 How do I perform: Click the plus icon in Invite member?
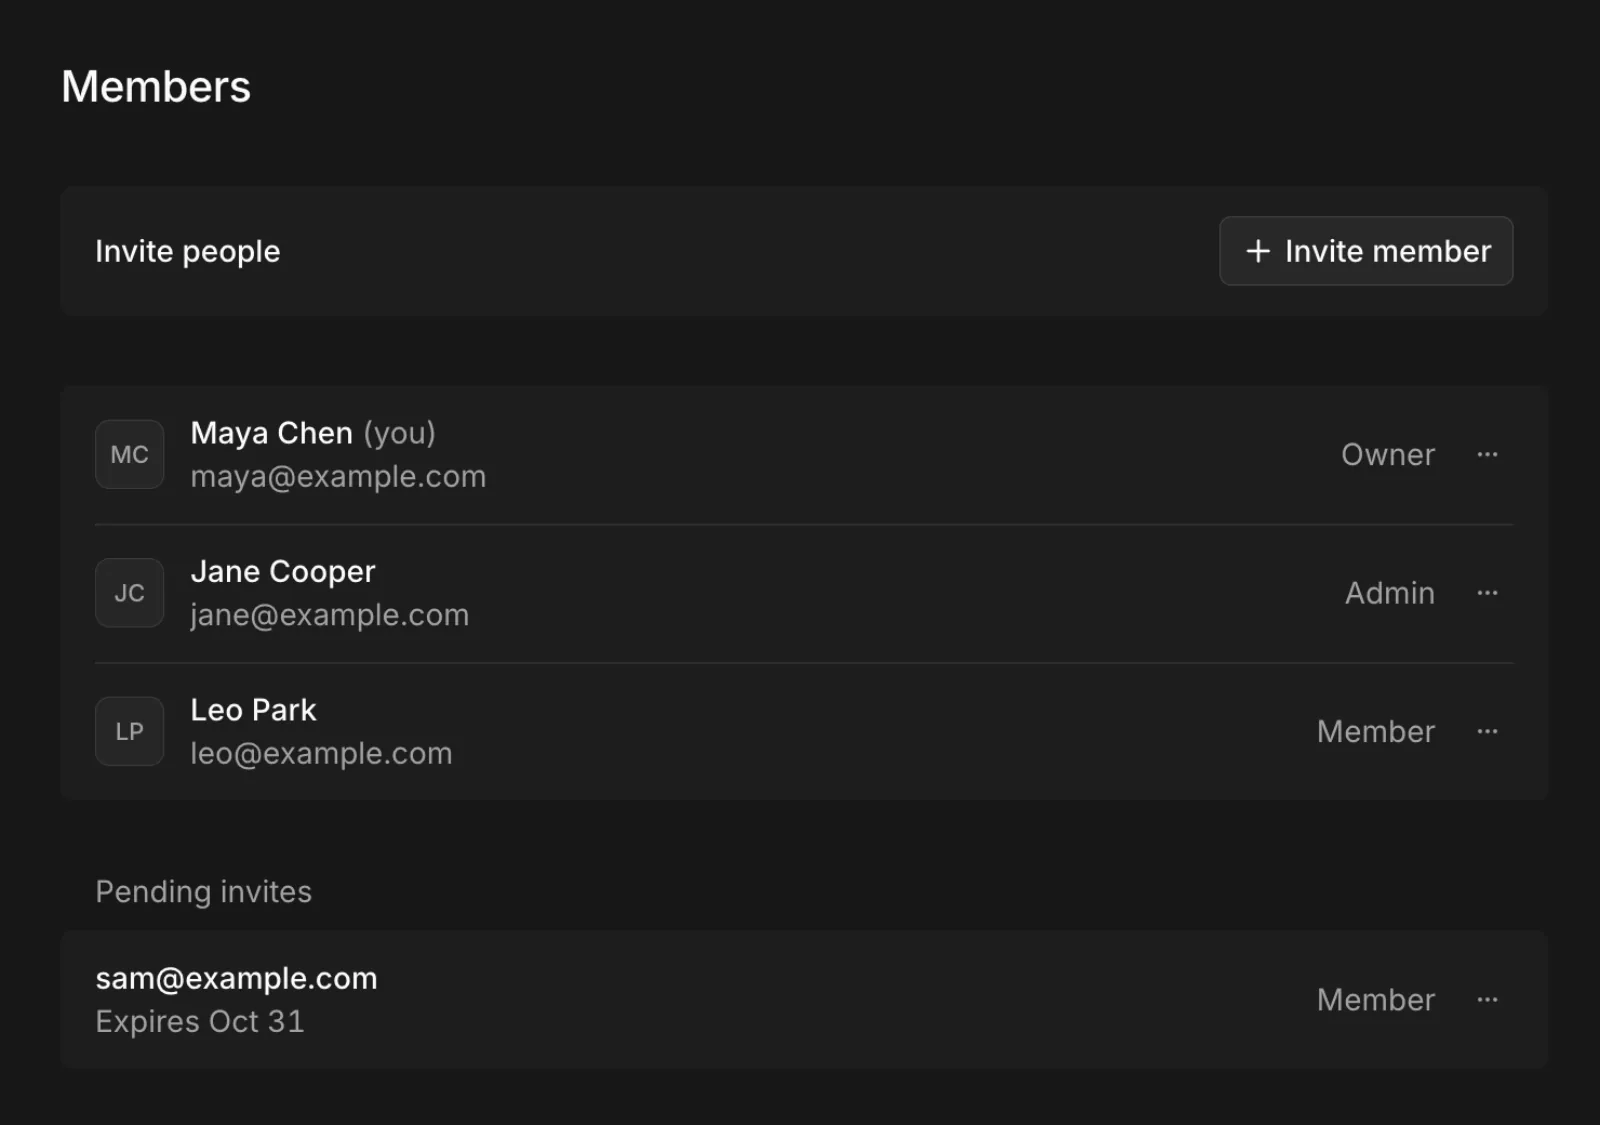(x=1257, y=251)
